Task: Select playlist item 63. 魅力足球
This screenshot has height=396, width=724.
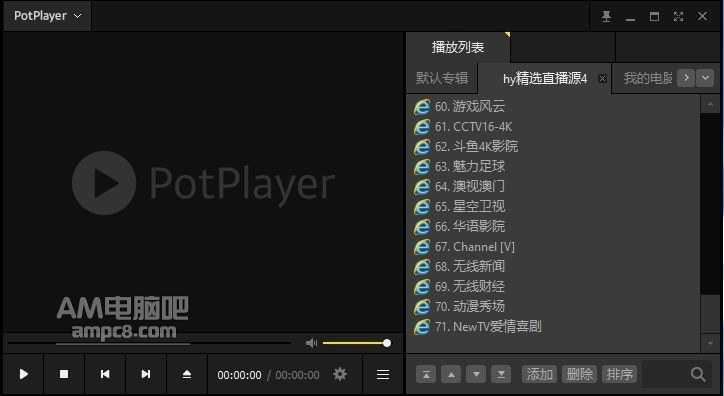Action: pyautogui.click(x=553, y=166)
